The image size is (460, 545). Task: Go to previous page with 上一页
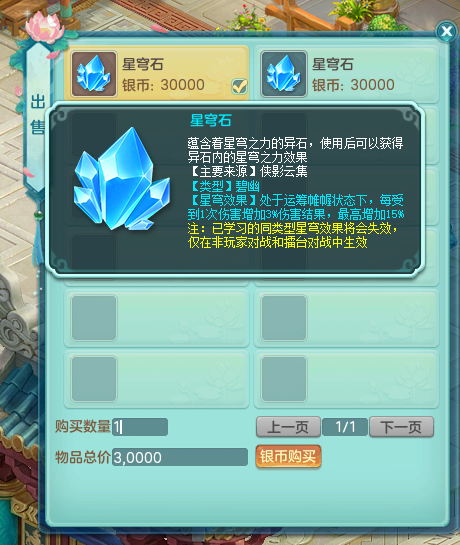coord(288,427)
